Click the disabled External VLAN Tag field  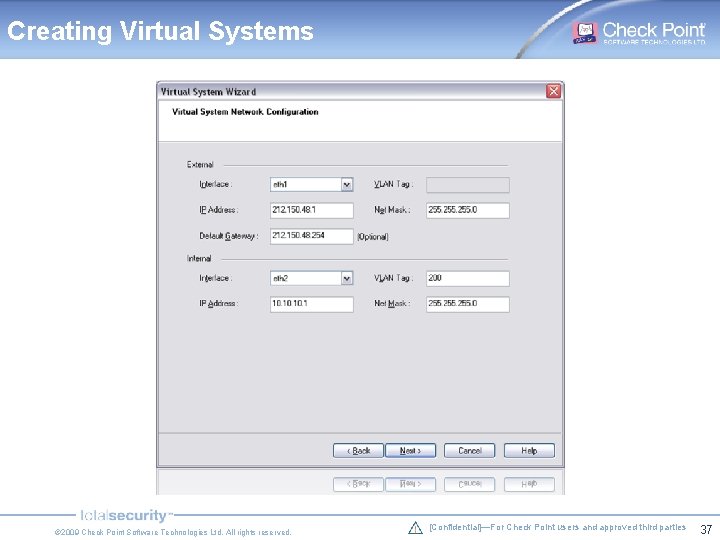pos(467,185)
